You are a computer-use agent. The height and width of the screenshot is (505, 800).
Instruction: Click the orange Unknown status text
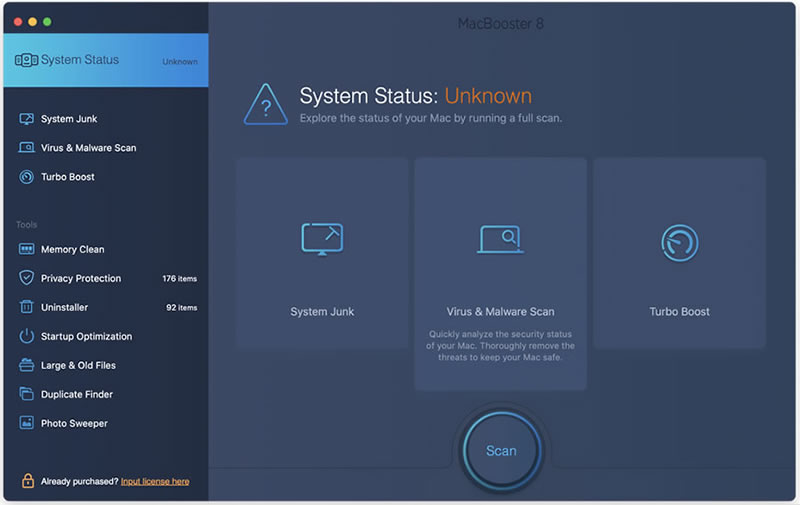[x=488, y=96]
